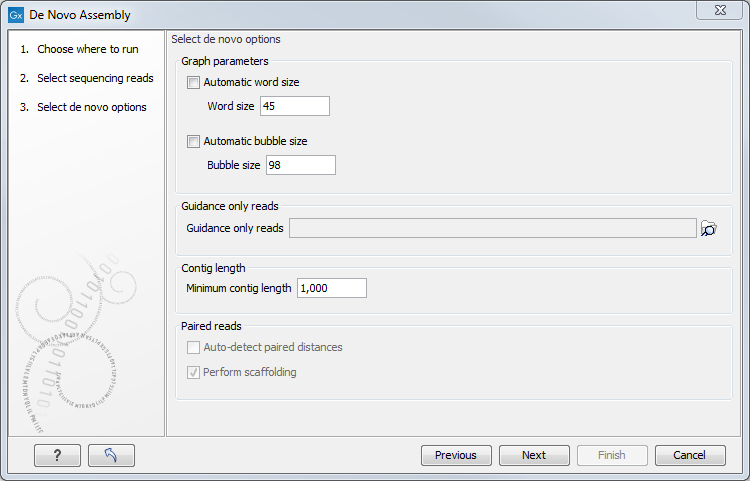Go back with the Previous button
Screen dimensions: 750x481
456,455
